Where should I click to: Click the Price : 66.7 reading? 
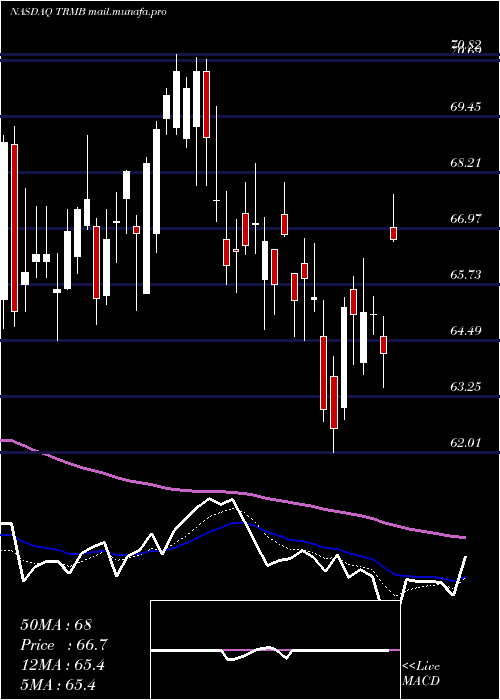coord(64,645)
